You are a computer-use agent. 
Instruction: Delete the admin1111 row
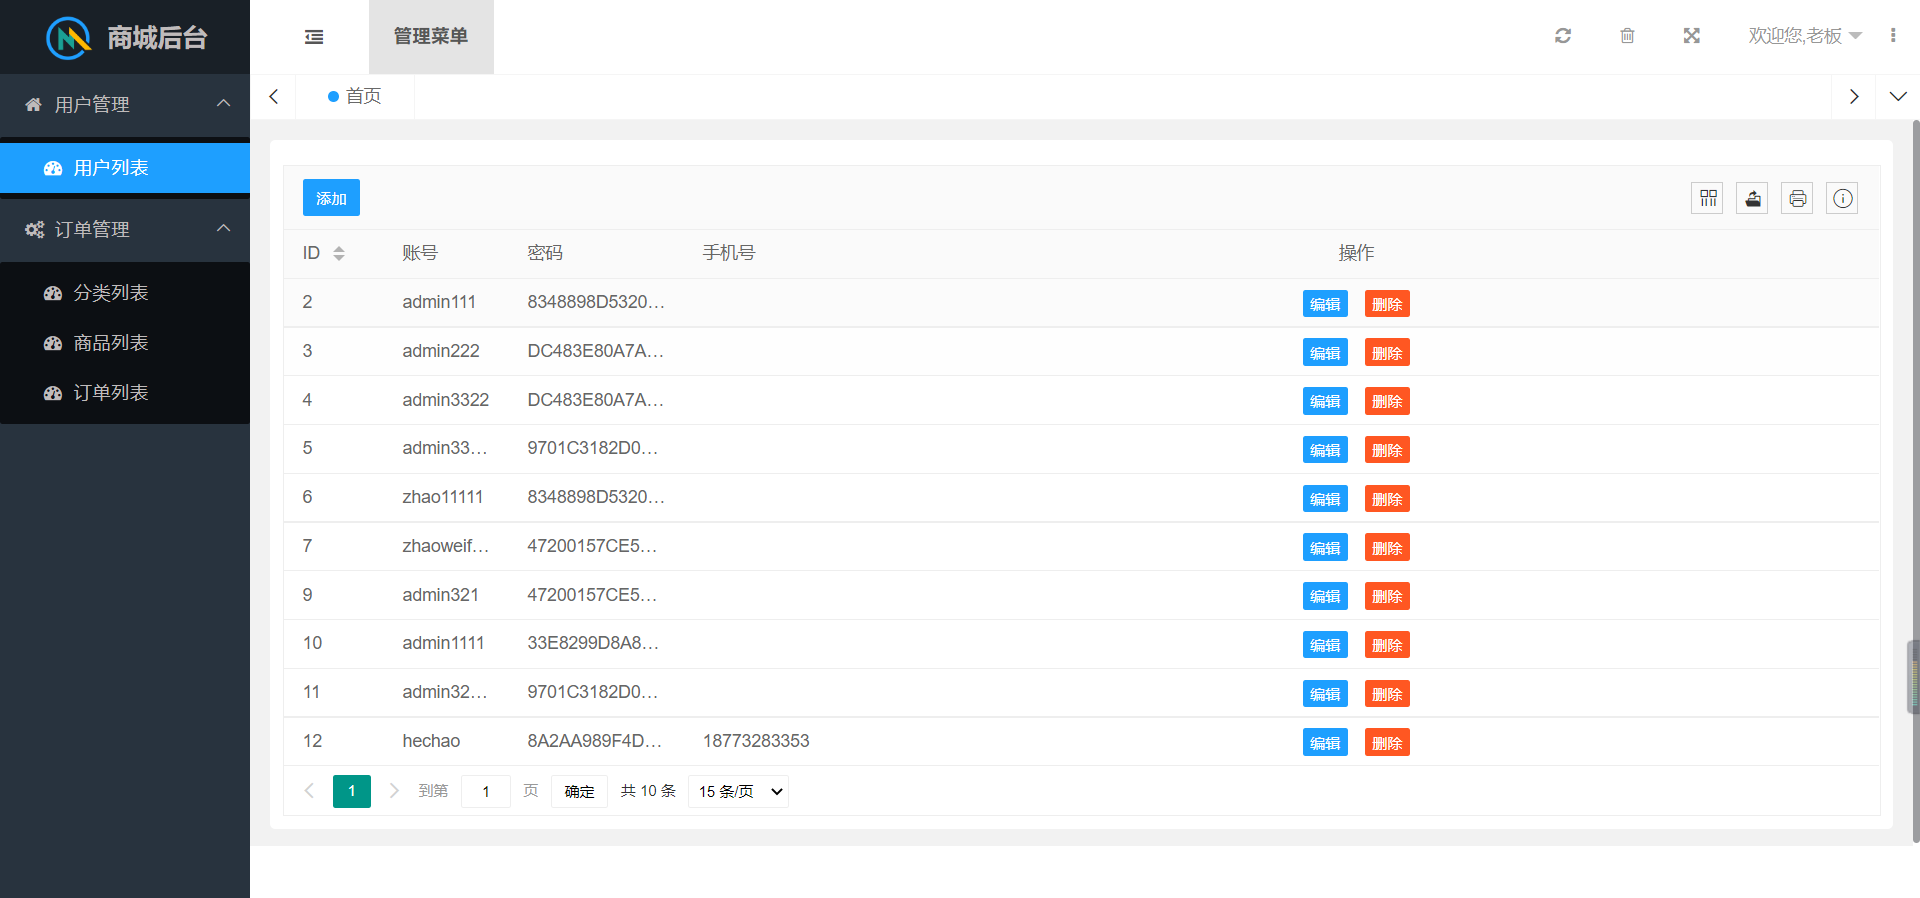pyautogui.click(x=1387, y=645)
